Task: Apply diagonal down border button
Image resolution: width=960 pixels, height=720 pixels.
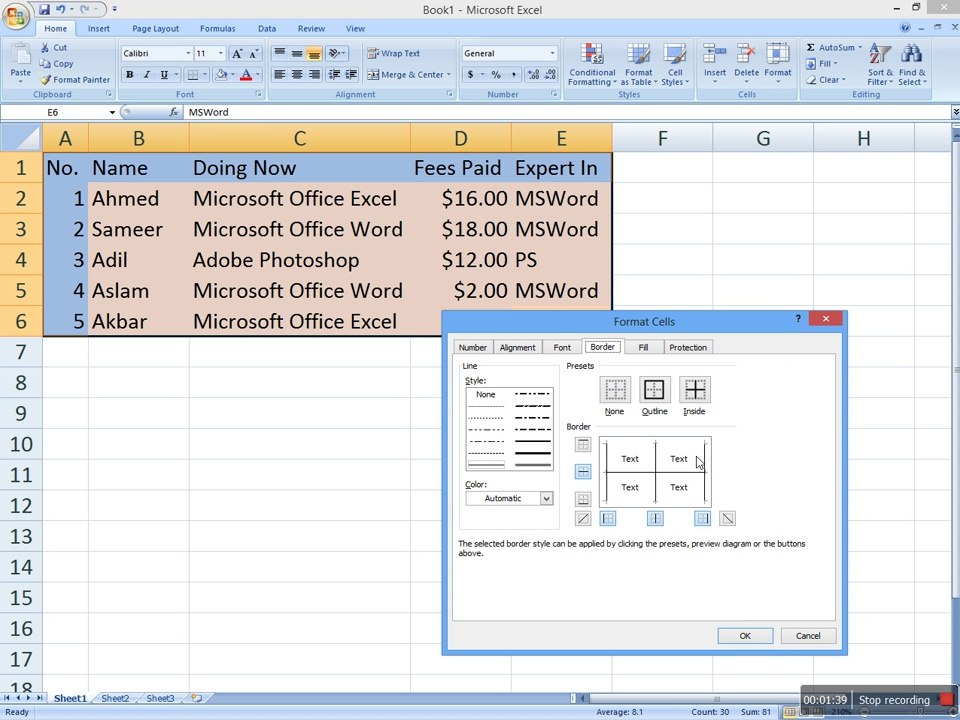Action: (x=727, y=519)
